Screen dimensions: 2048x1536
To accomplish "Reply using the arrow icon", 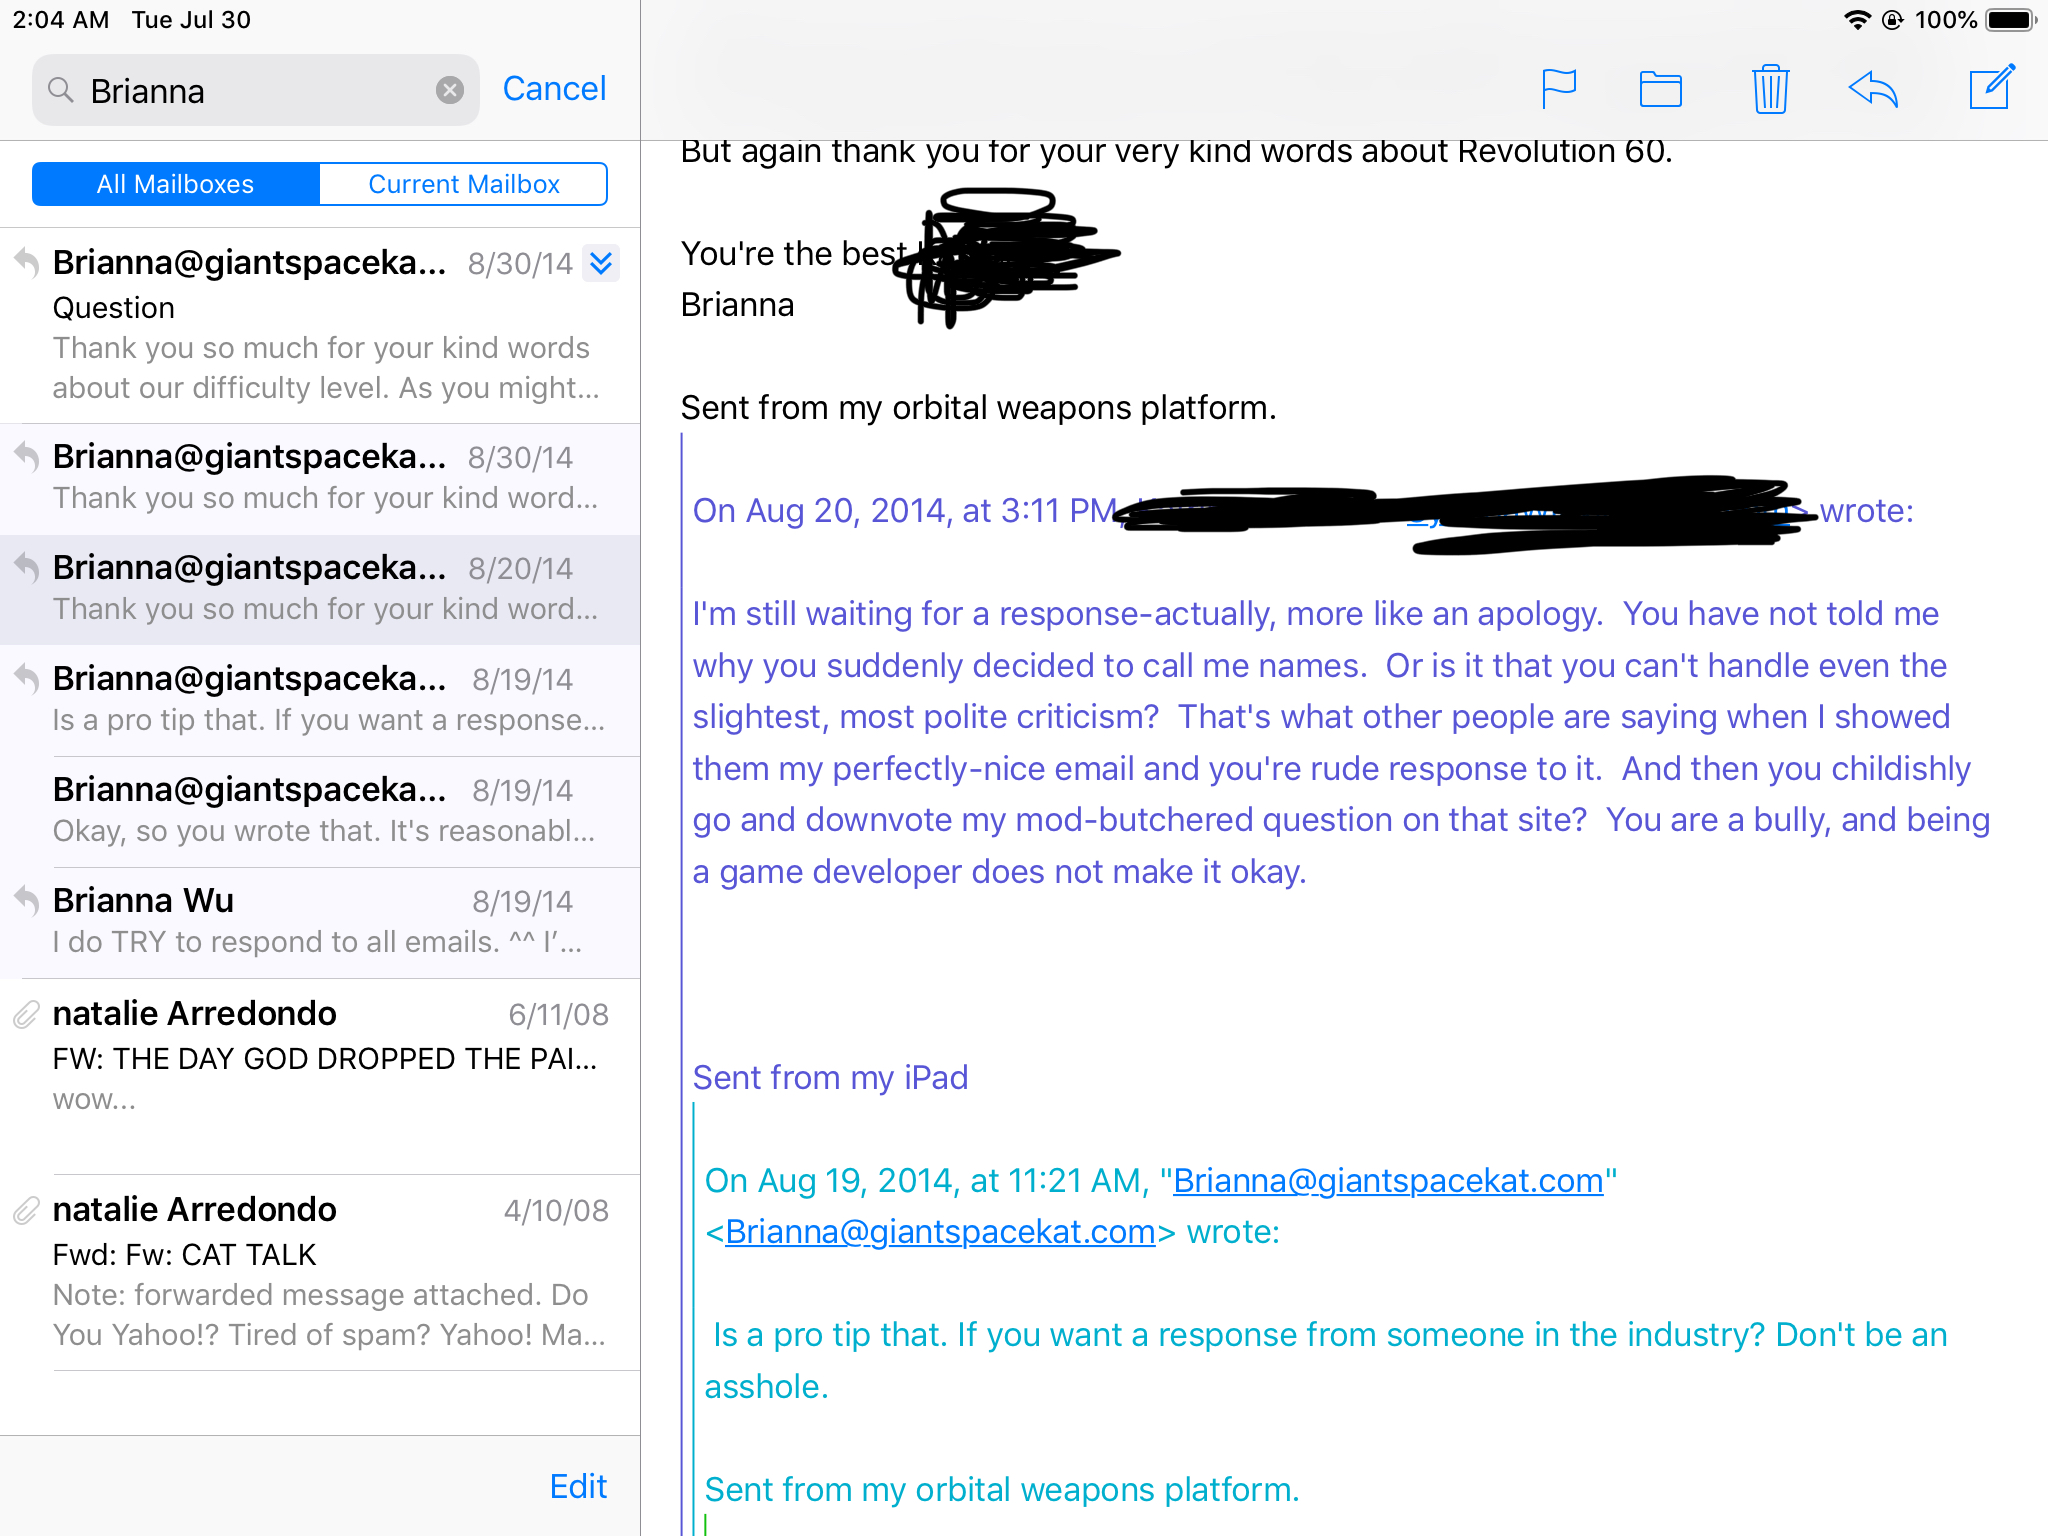I will pos(1873,89).
